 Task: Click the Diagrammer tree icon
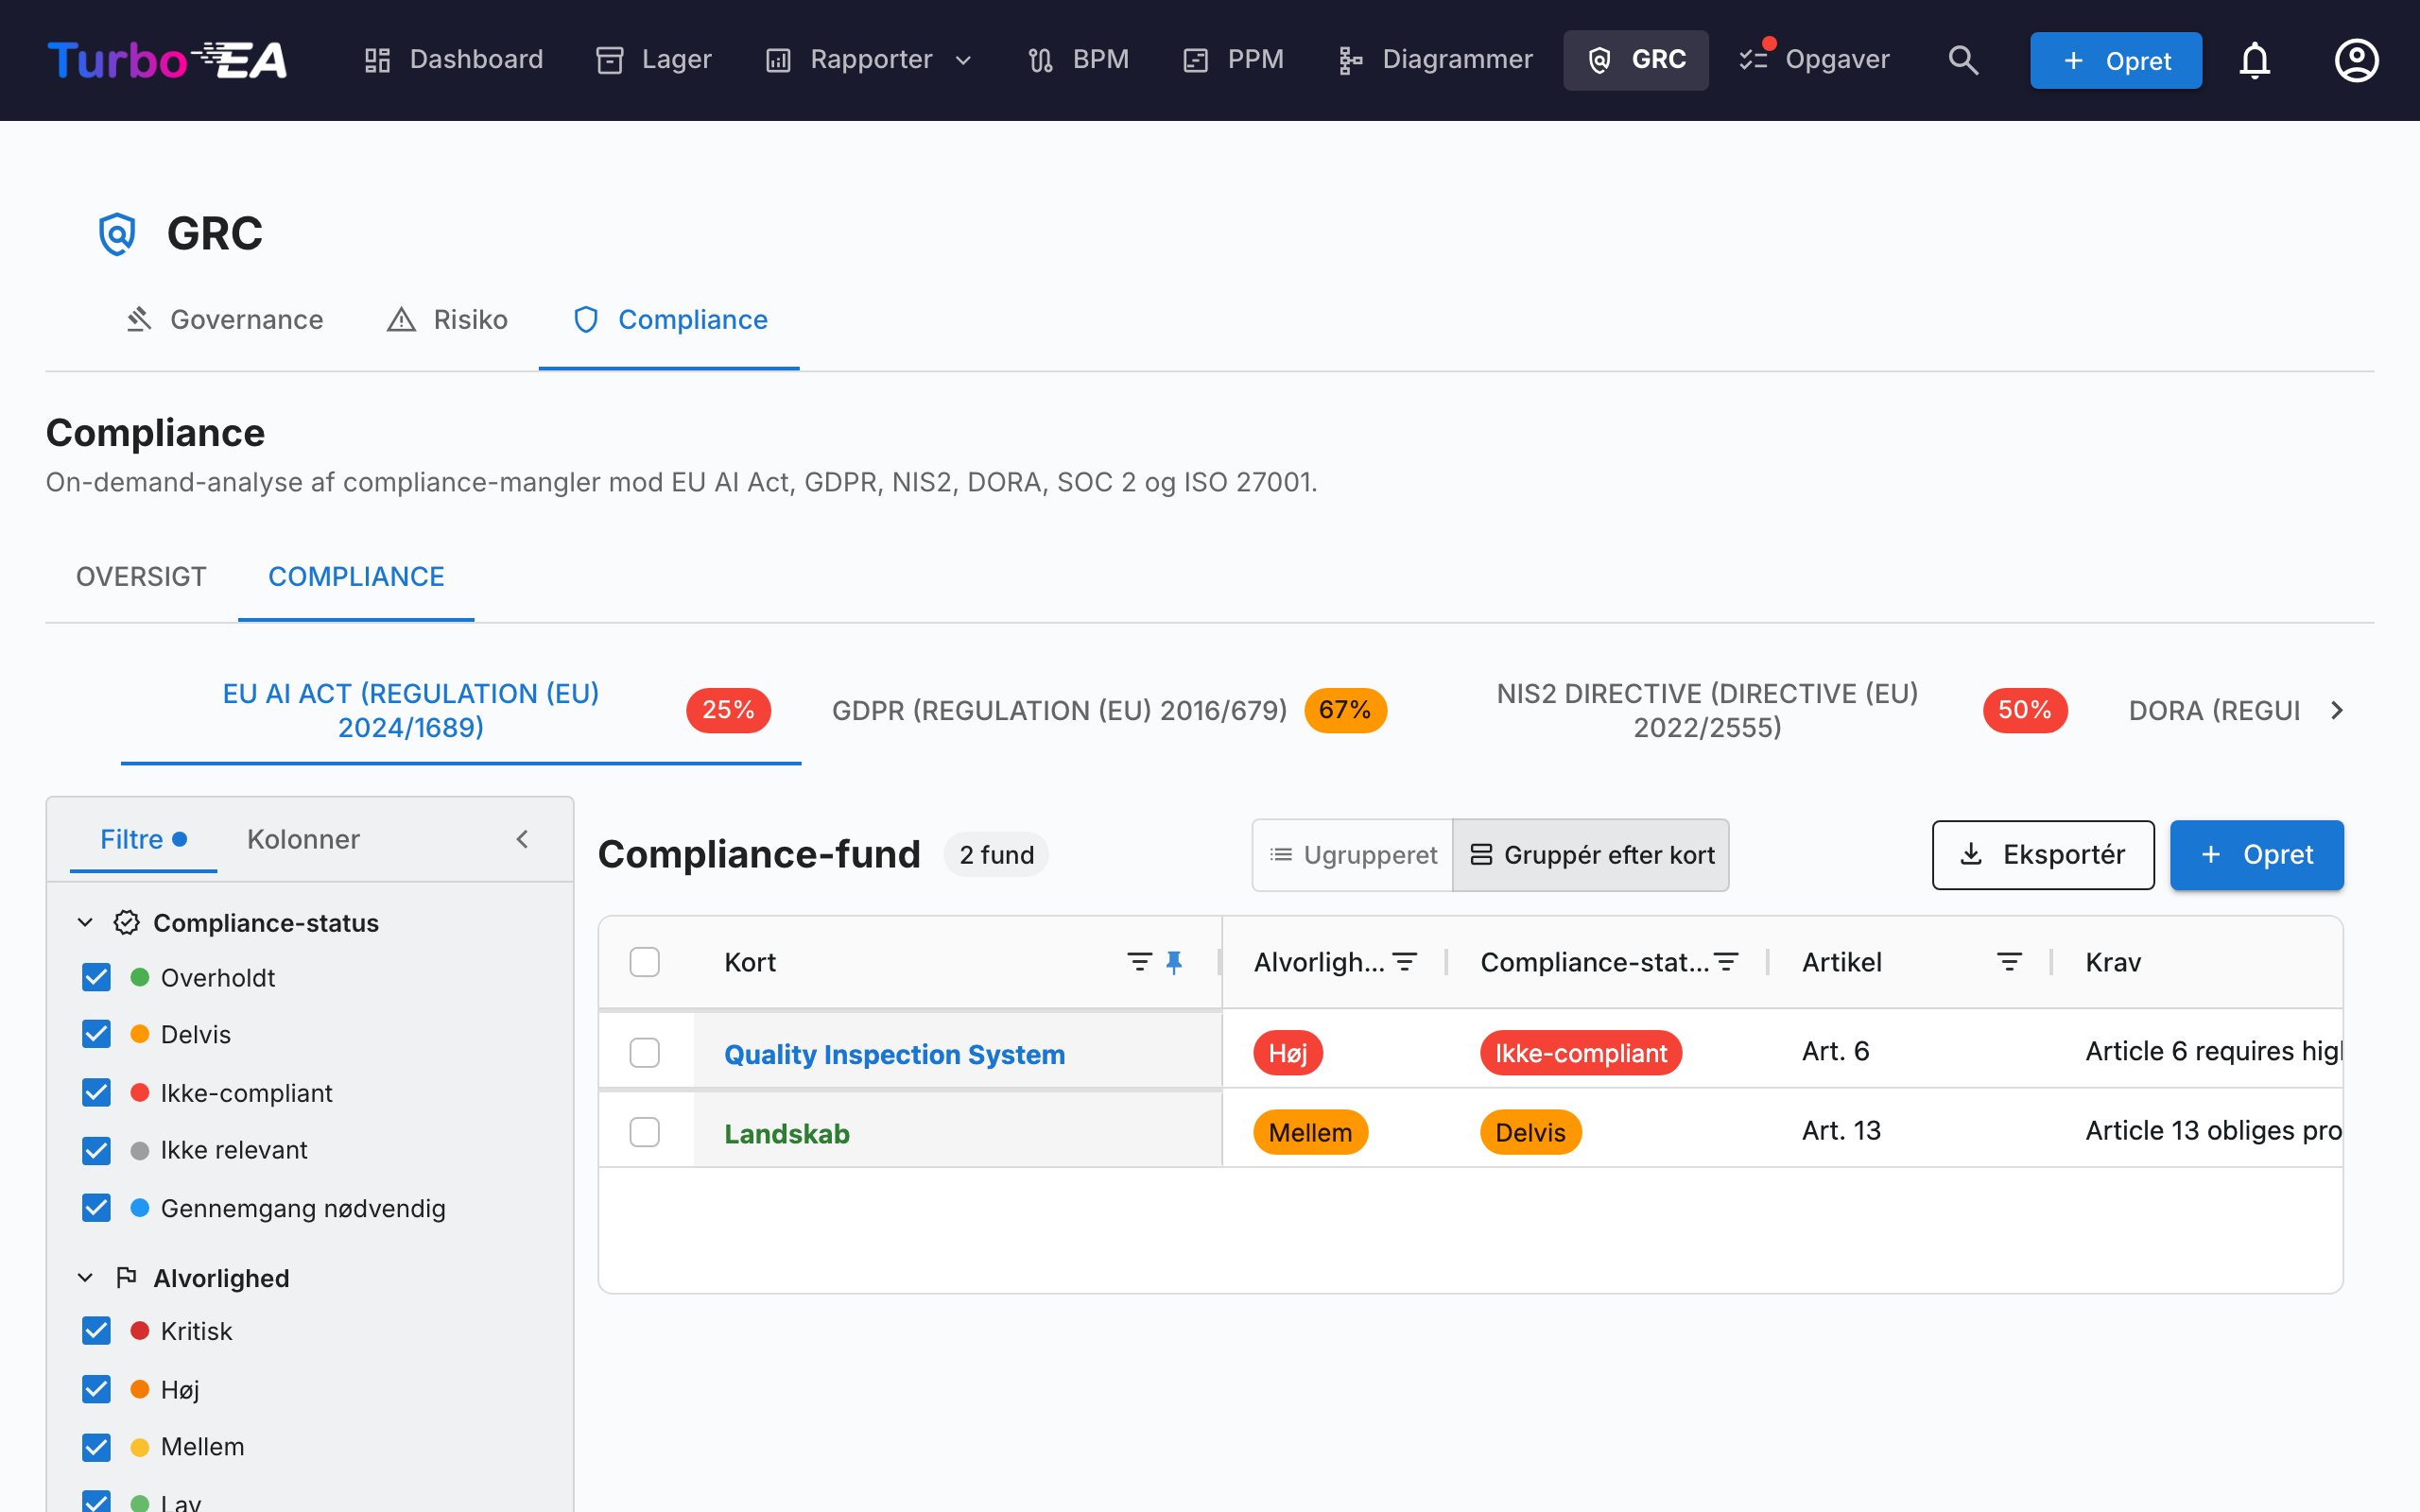(x=1350, y=60)
